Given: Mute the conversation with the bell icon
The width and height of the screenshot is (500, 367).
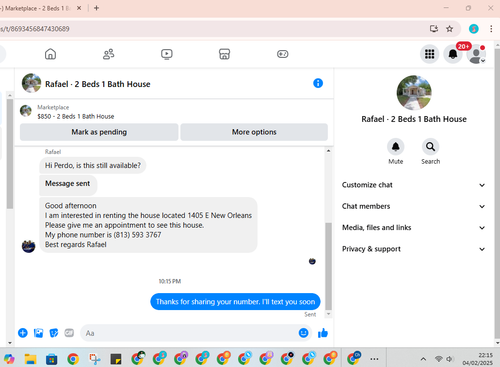Looking at the screenshot, I should [396, 147].
